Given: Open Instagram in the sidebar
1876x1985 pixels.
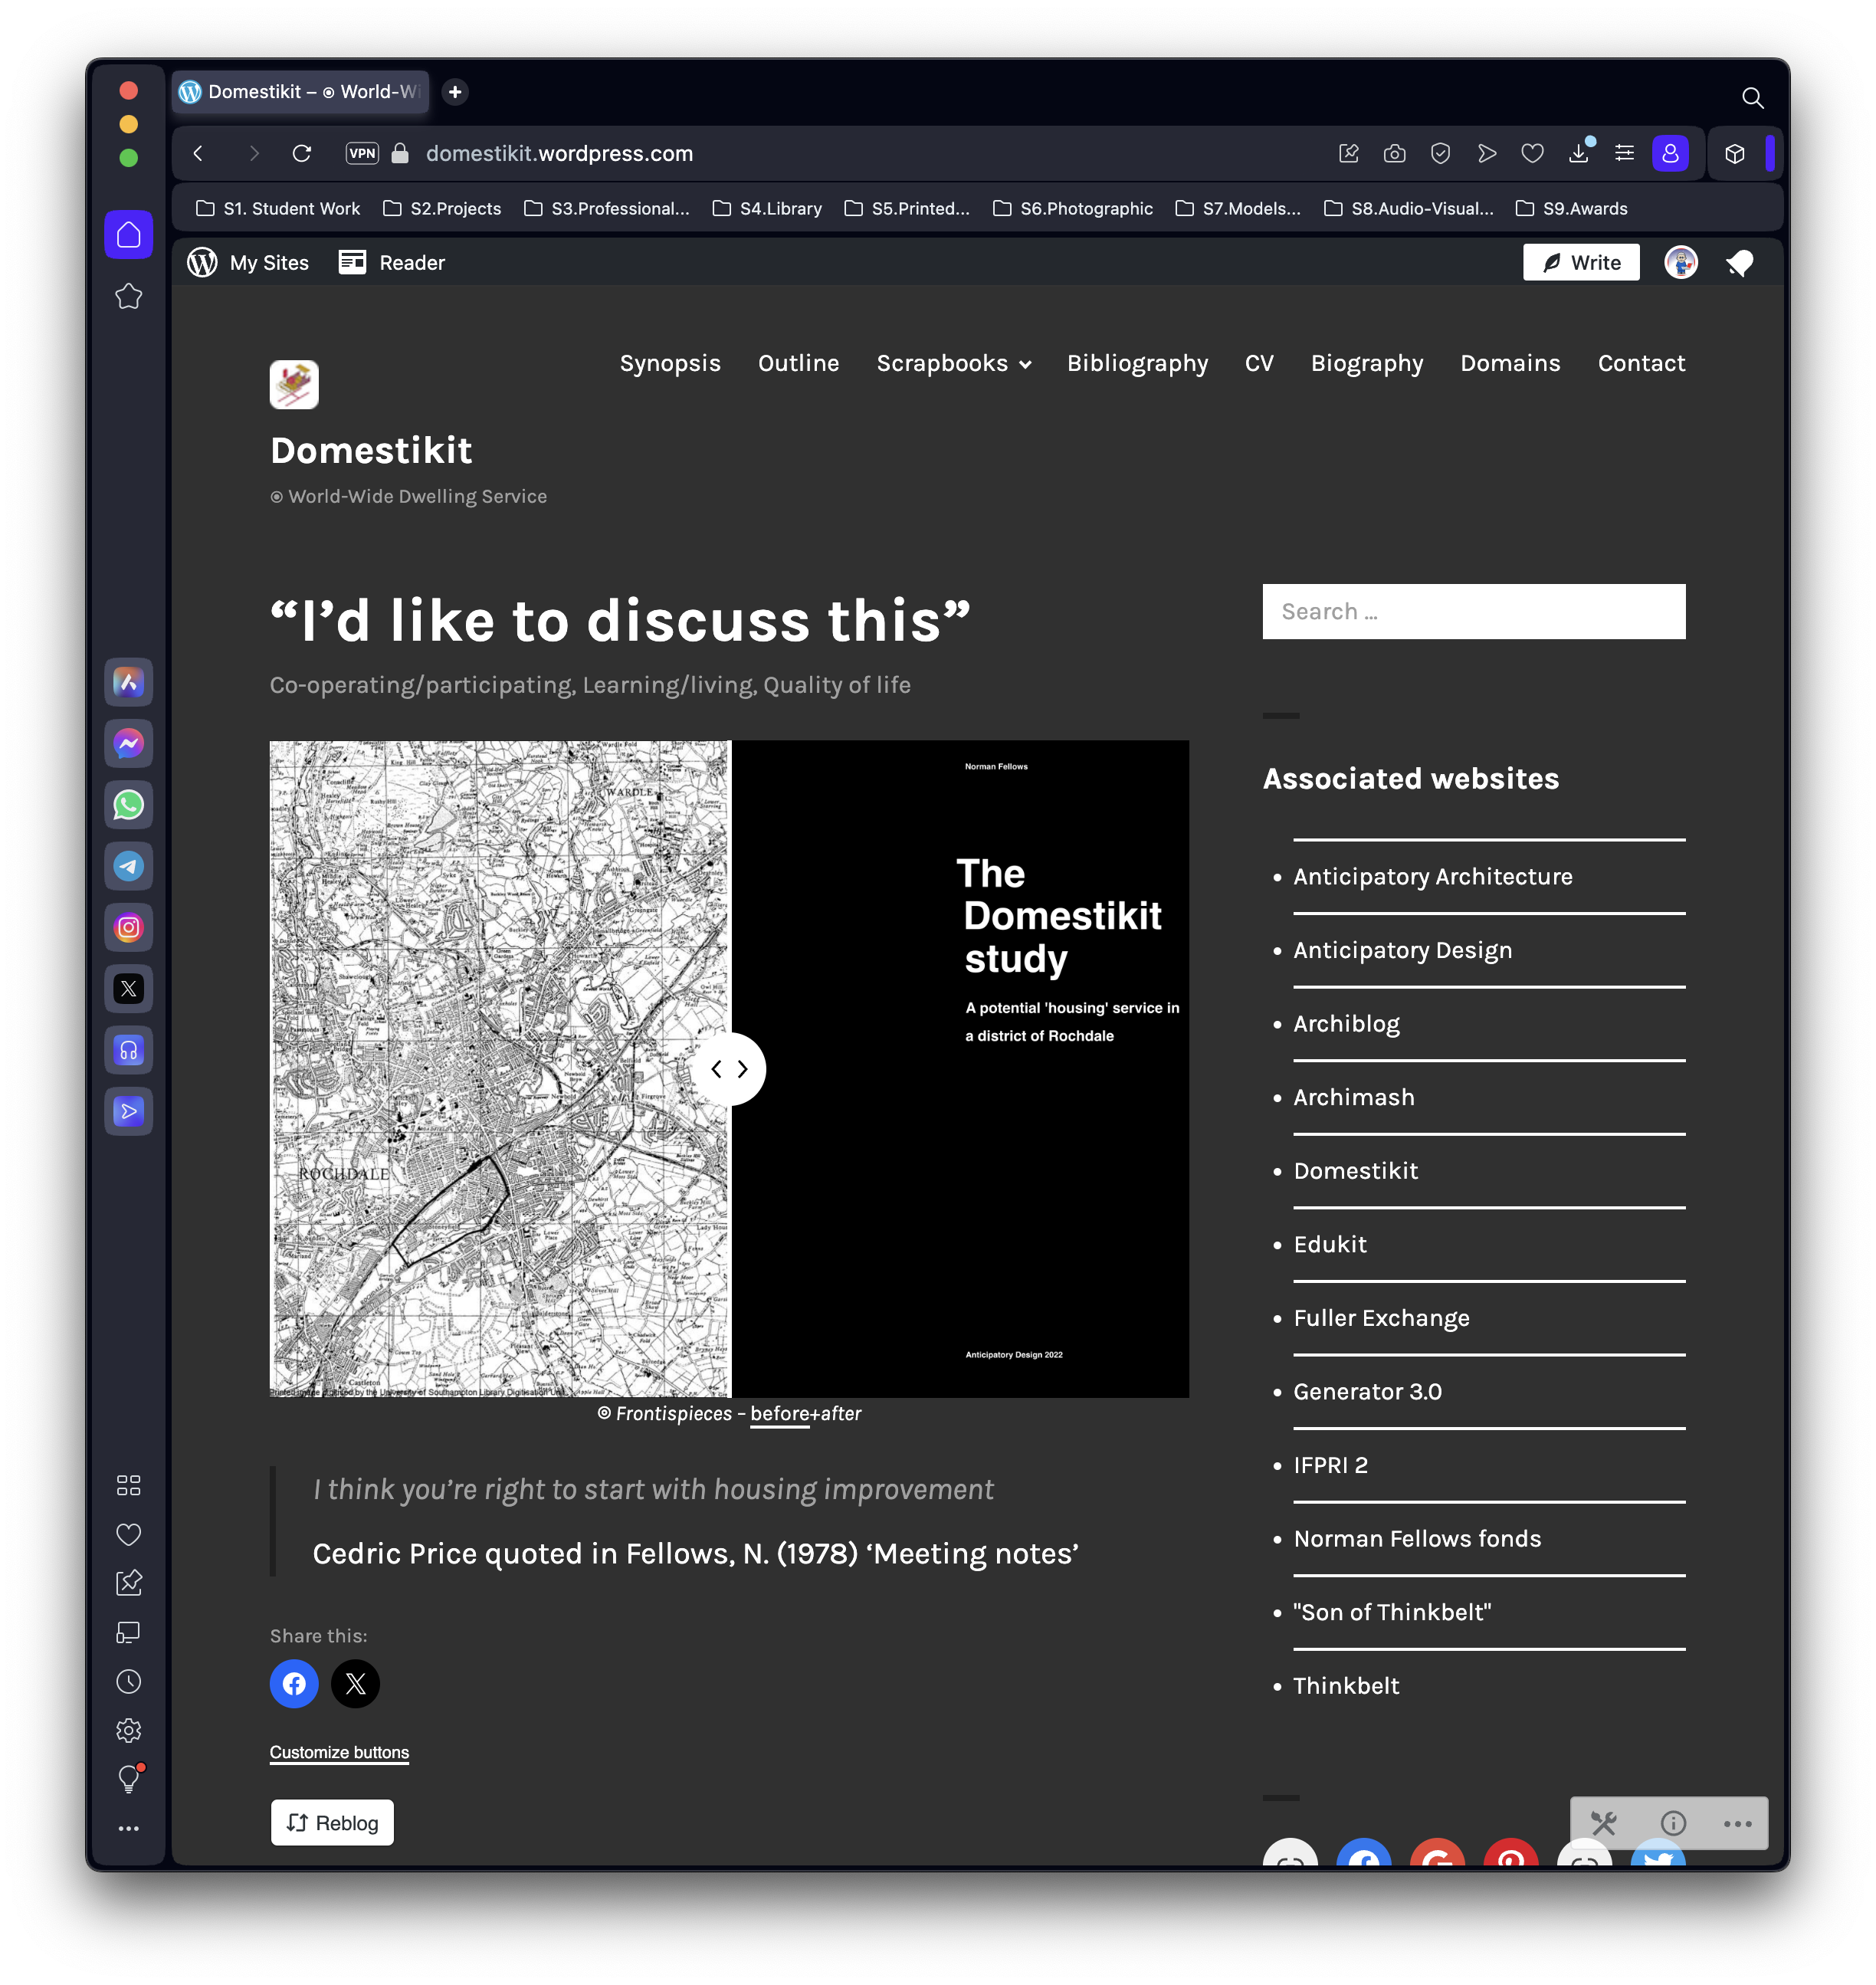Looking at the screenshot, I should click(128, 928).
